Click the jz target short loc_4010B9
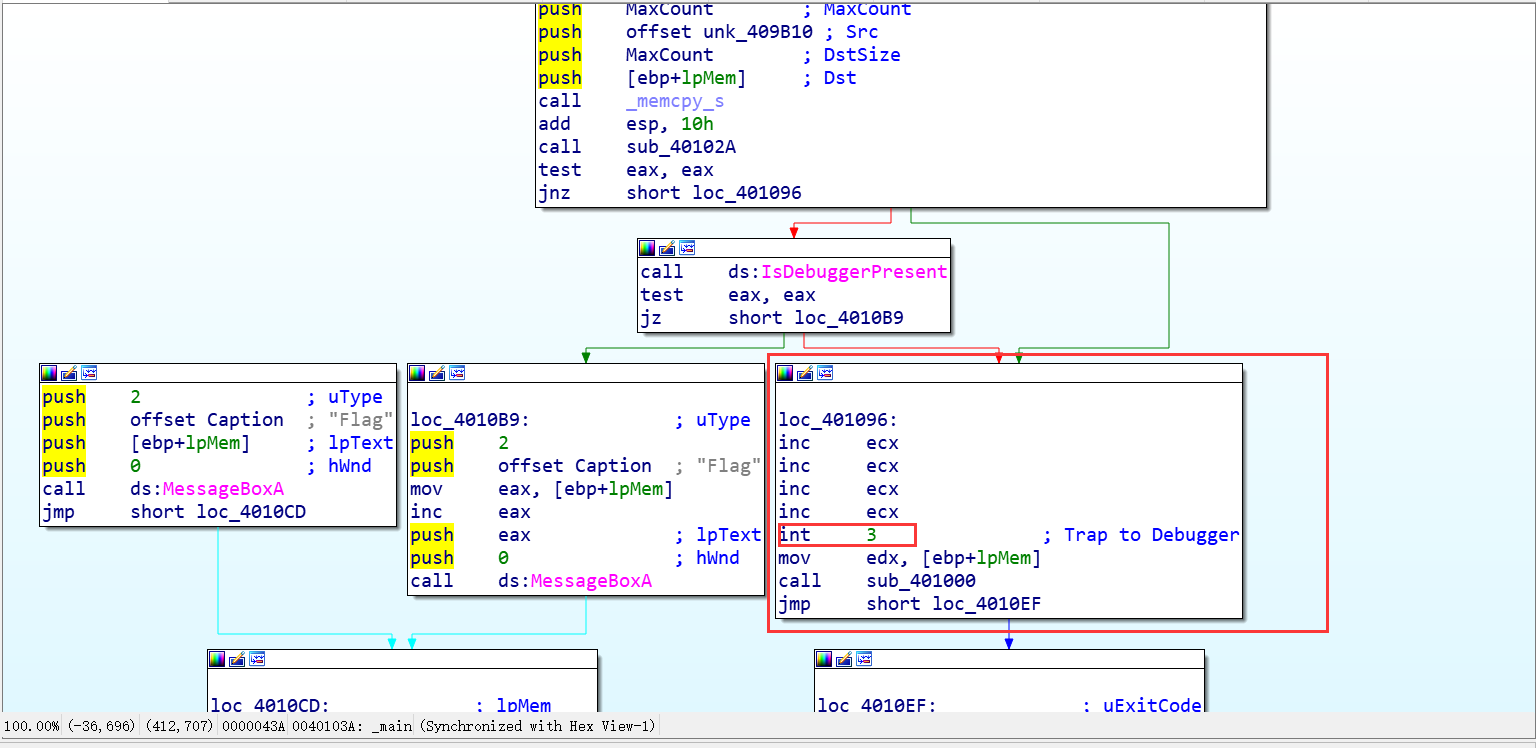This screenshot has height=748, width=1536. point(817,318)
